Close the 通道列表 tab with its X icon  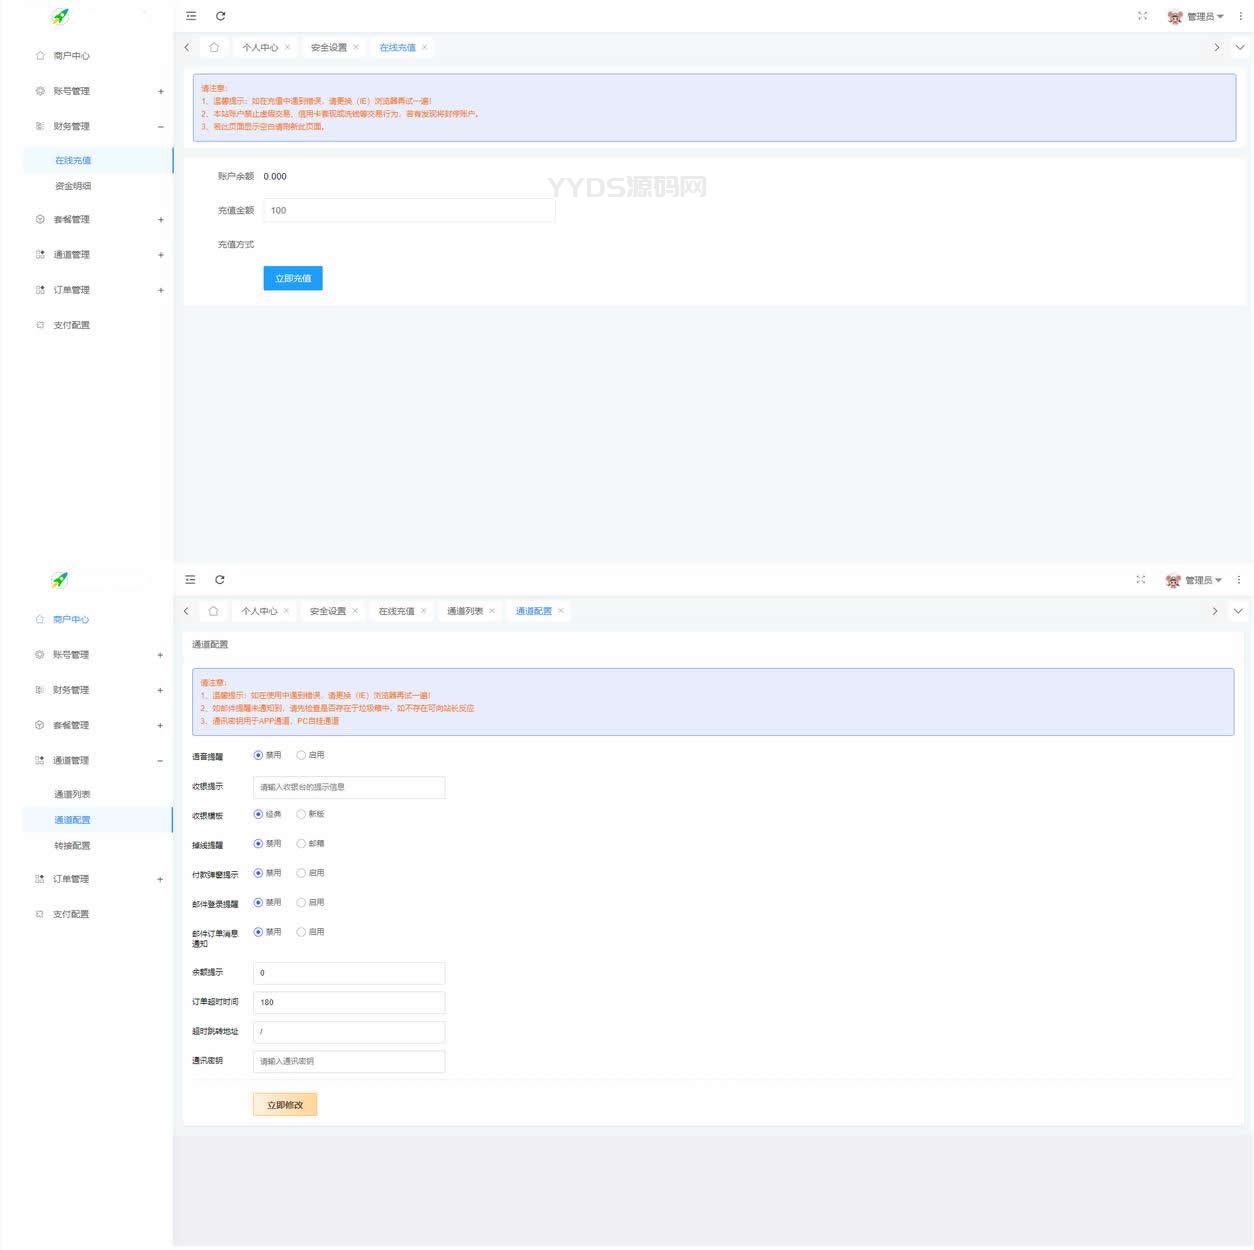(492, 611)
